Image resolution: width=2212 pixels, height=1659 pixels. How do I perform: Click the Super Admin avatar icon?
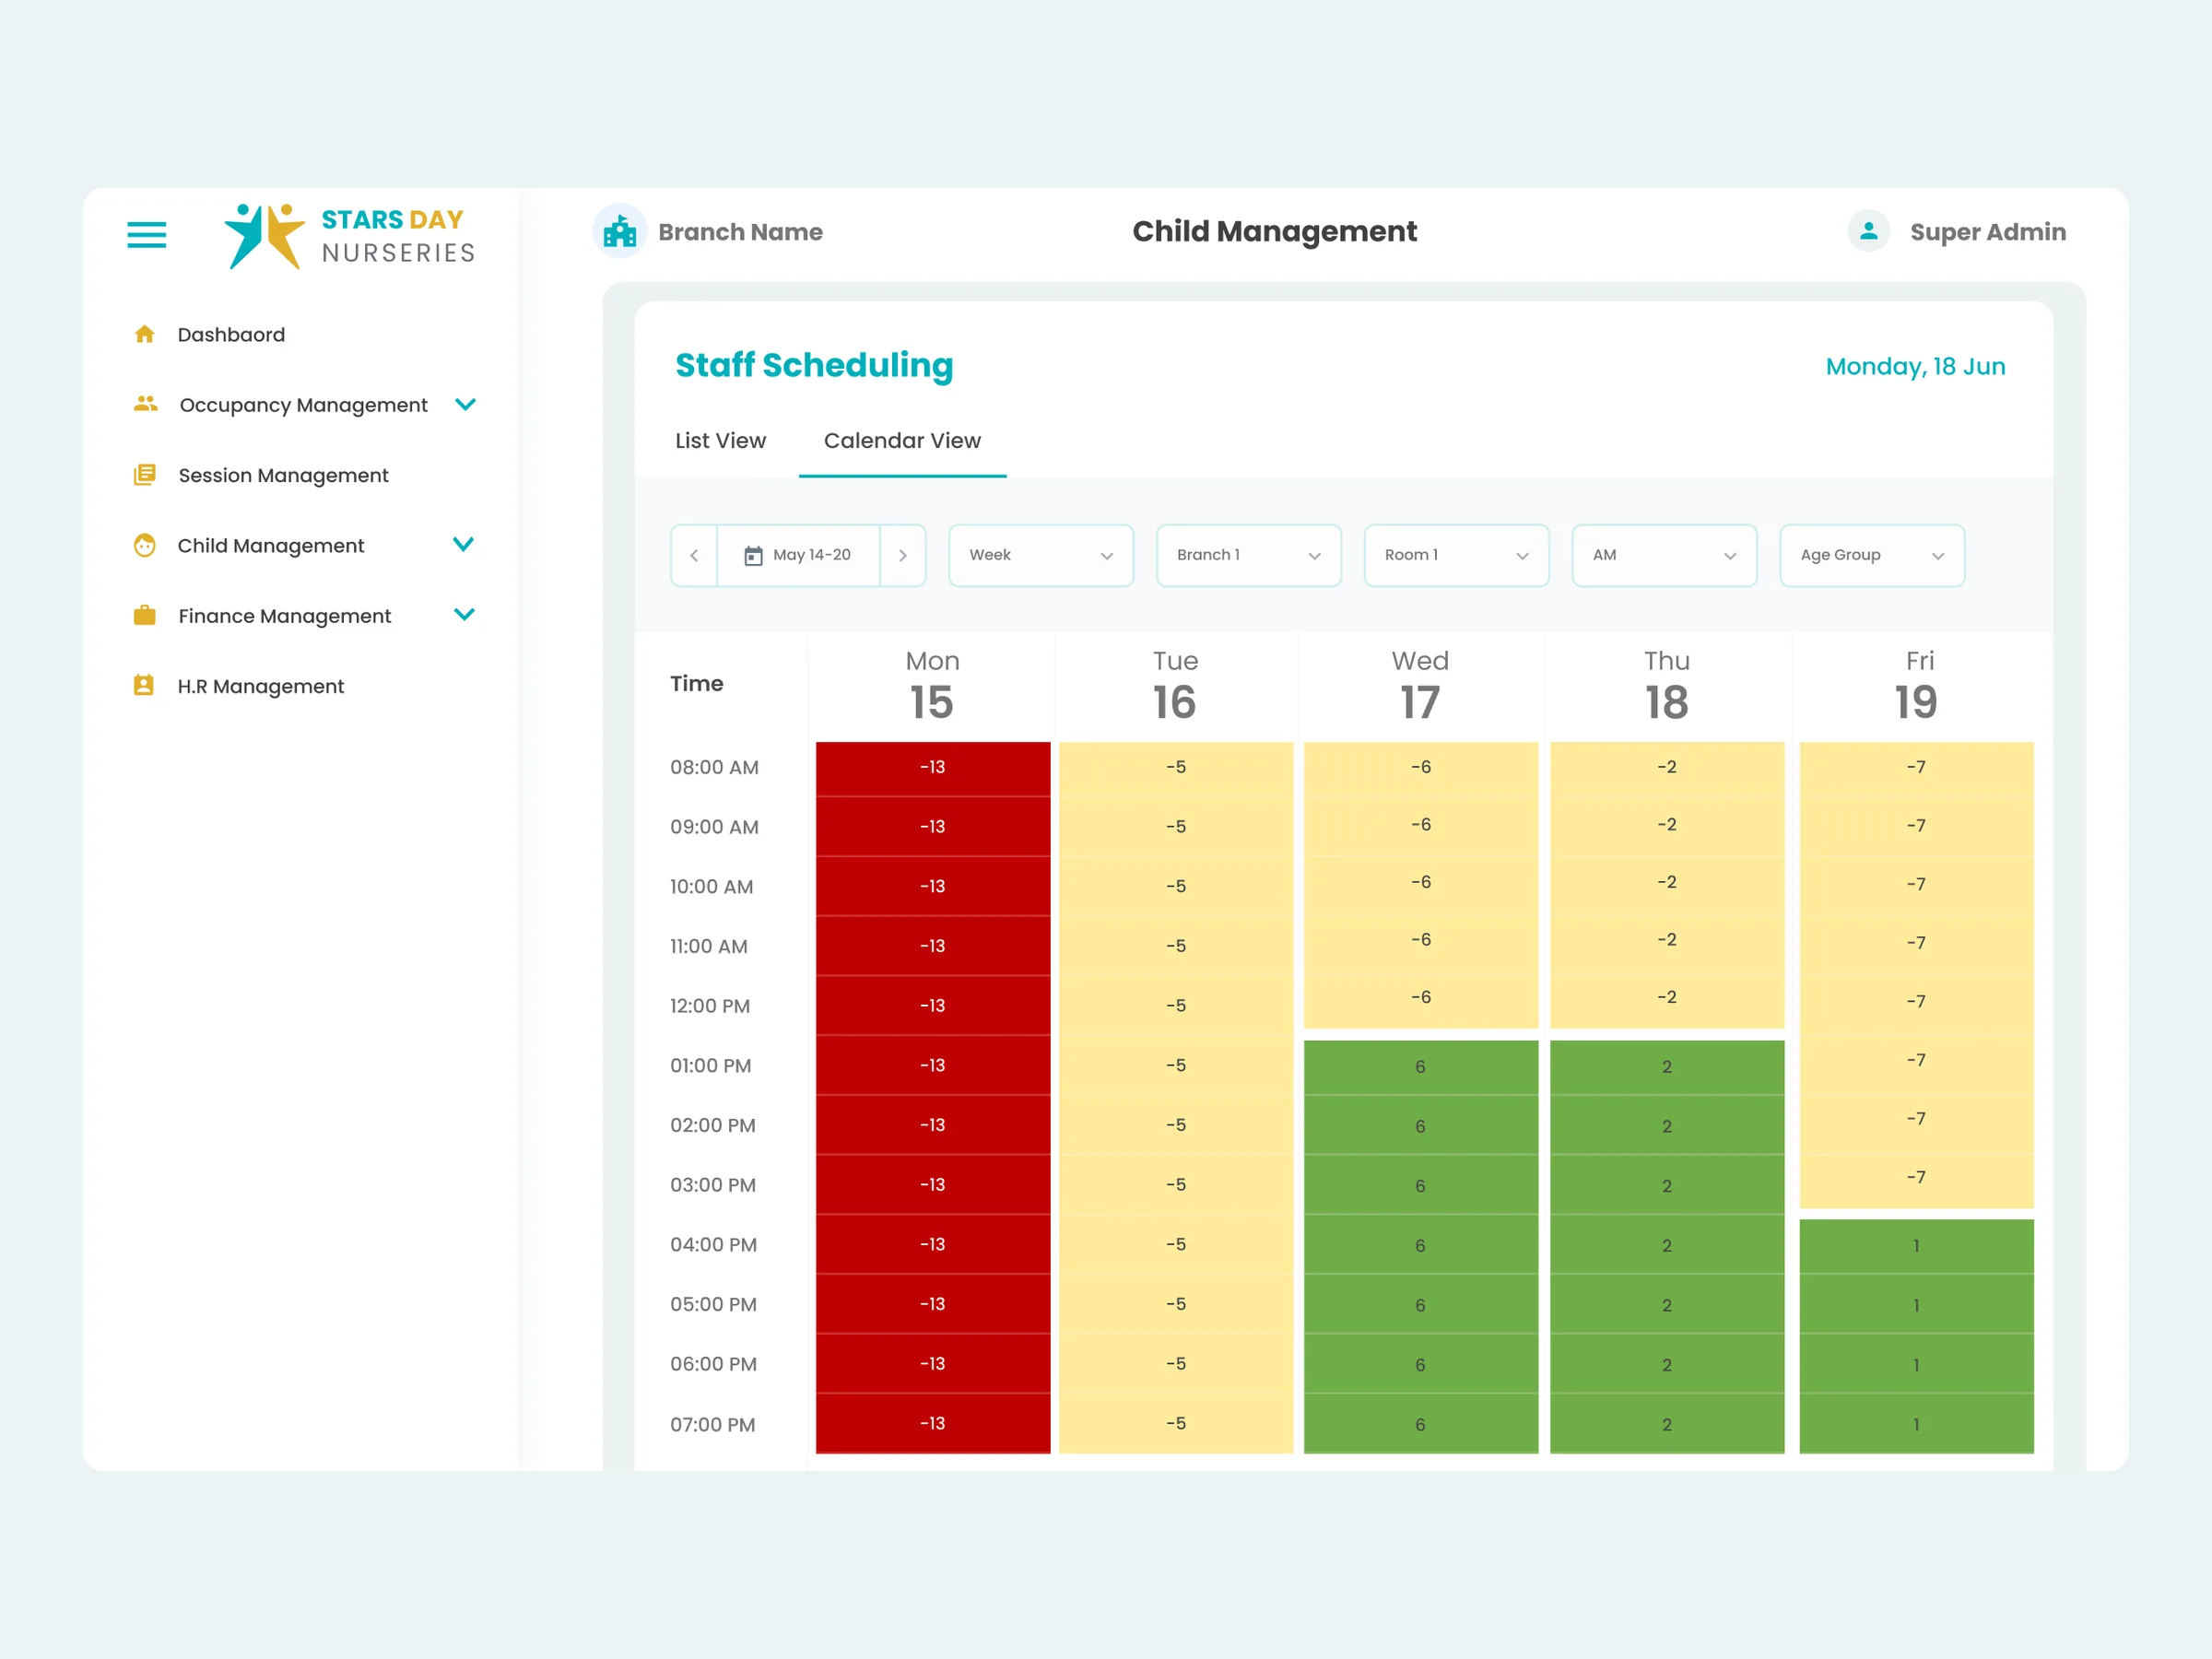tap(1868, 232)
